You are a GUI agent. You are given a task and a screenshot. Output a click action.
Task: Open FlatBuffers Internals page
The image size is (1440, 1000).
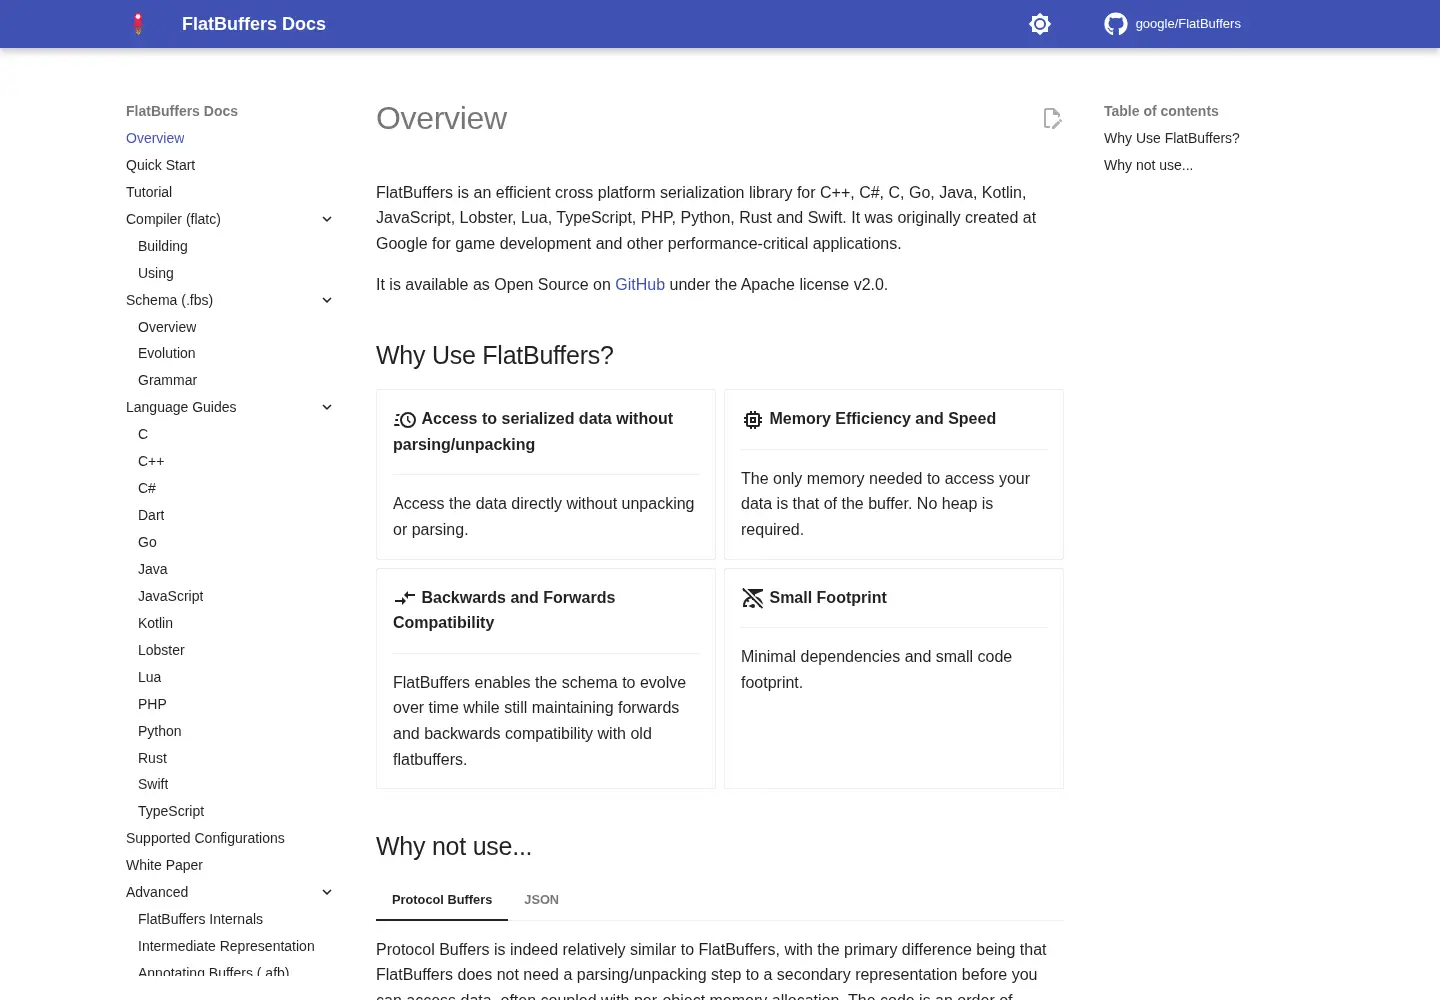(x=201, y=919)
